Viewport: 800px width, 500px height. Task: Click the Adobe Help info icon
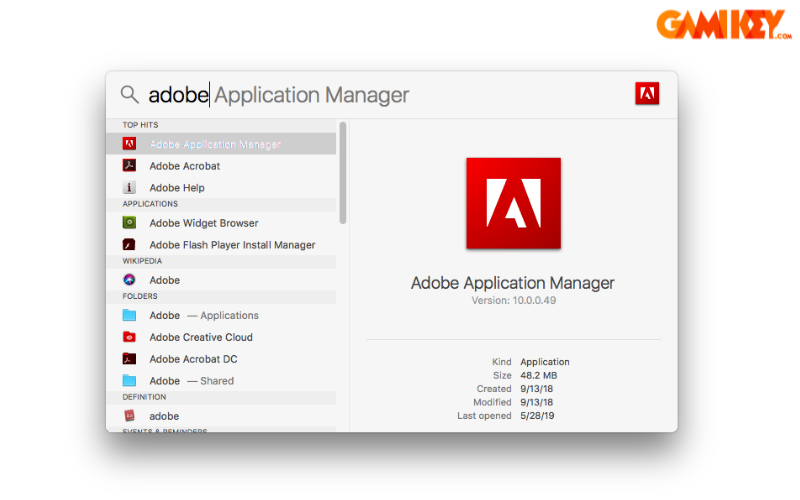tap(129, 187)
